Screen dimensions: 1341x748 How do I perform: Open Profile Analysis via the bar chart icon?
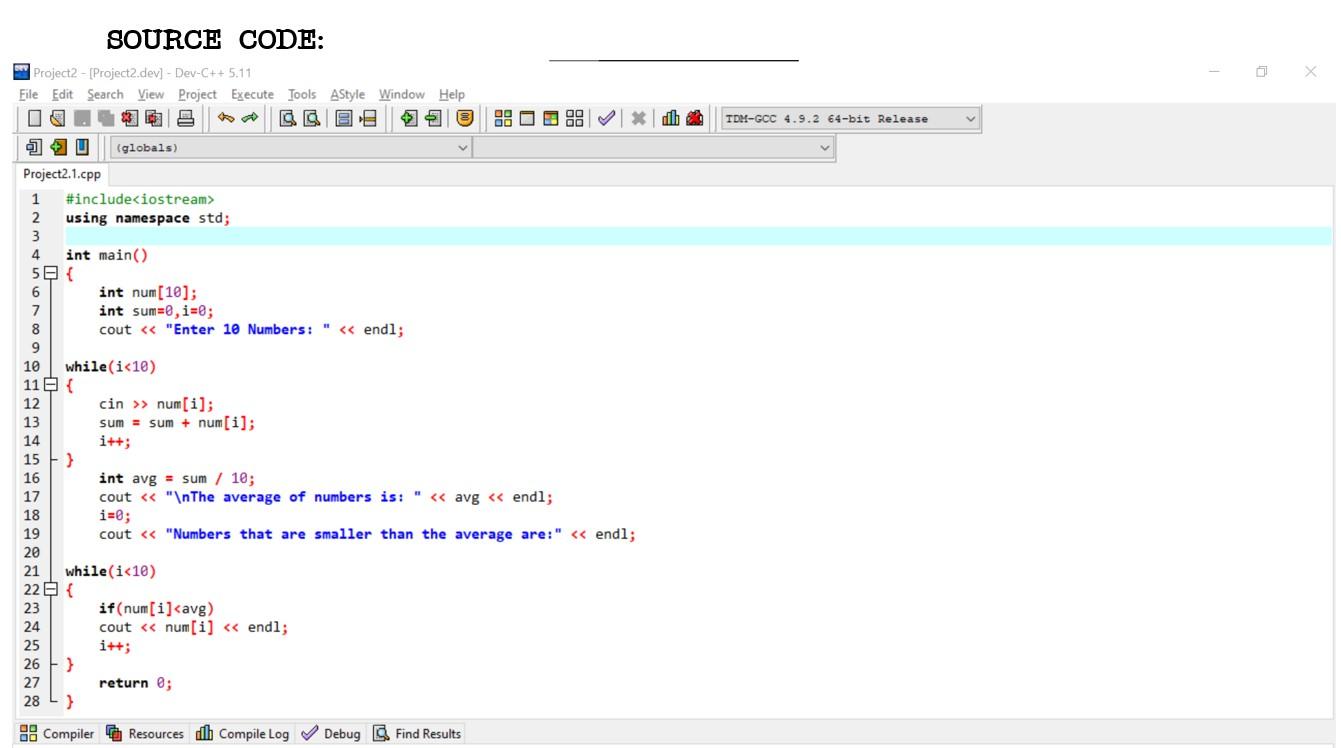(x=669, y=120)
